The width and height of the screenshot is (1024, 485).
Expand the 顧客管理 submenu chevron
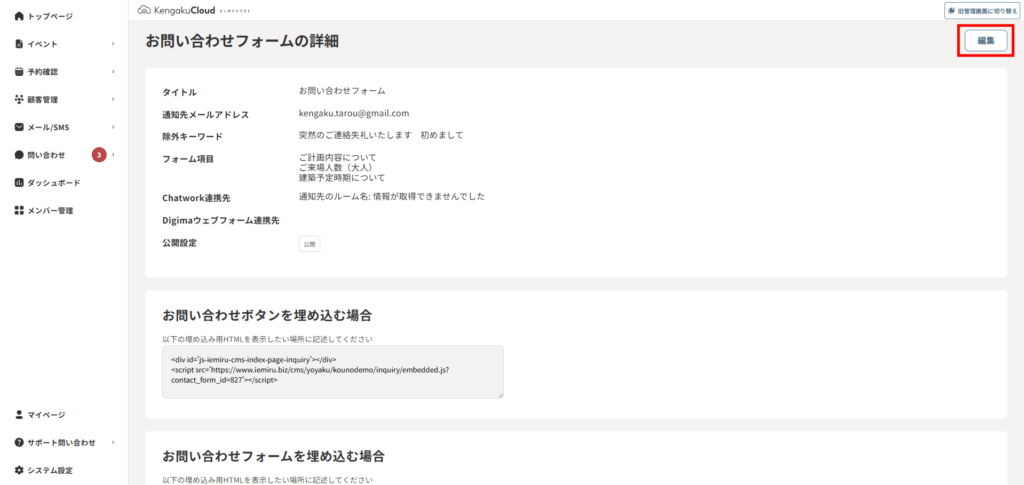pos(113,99)
